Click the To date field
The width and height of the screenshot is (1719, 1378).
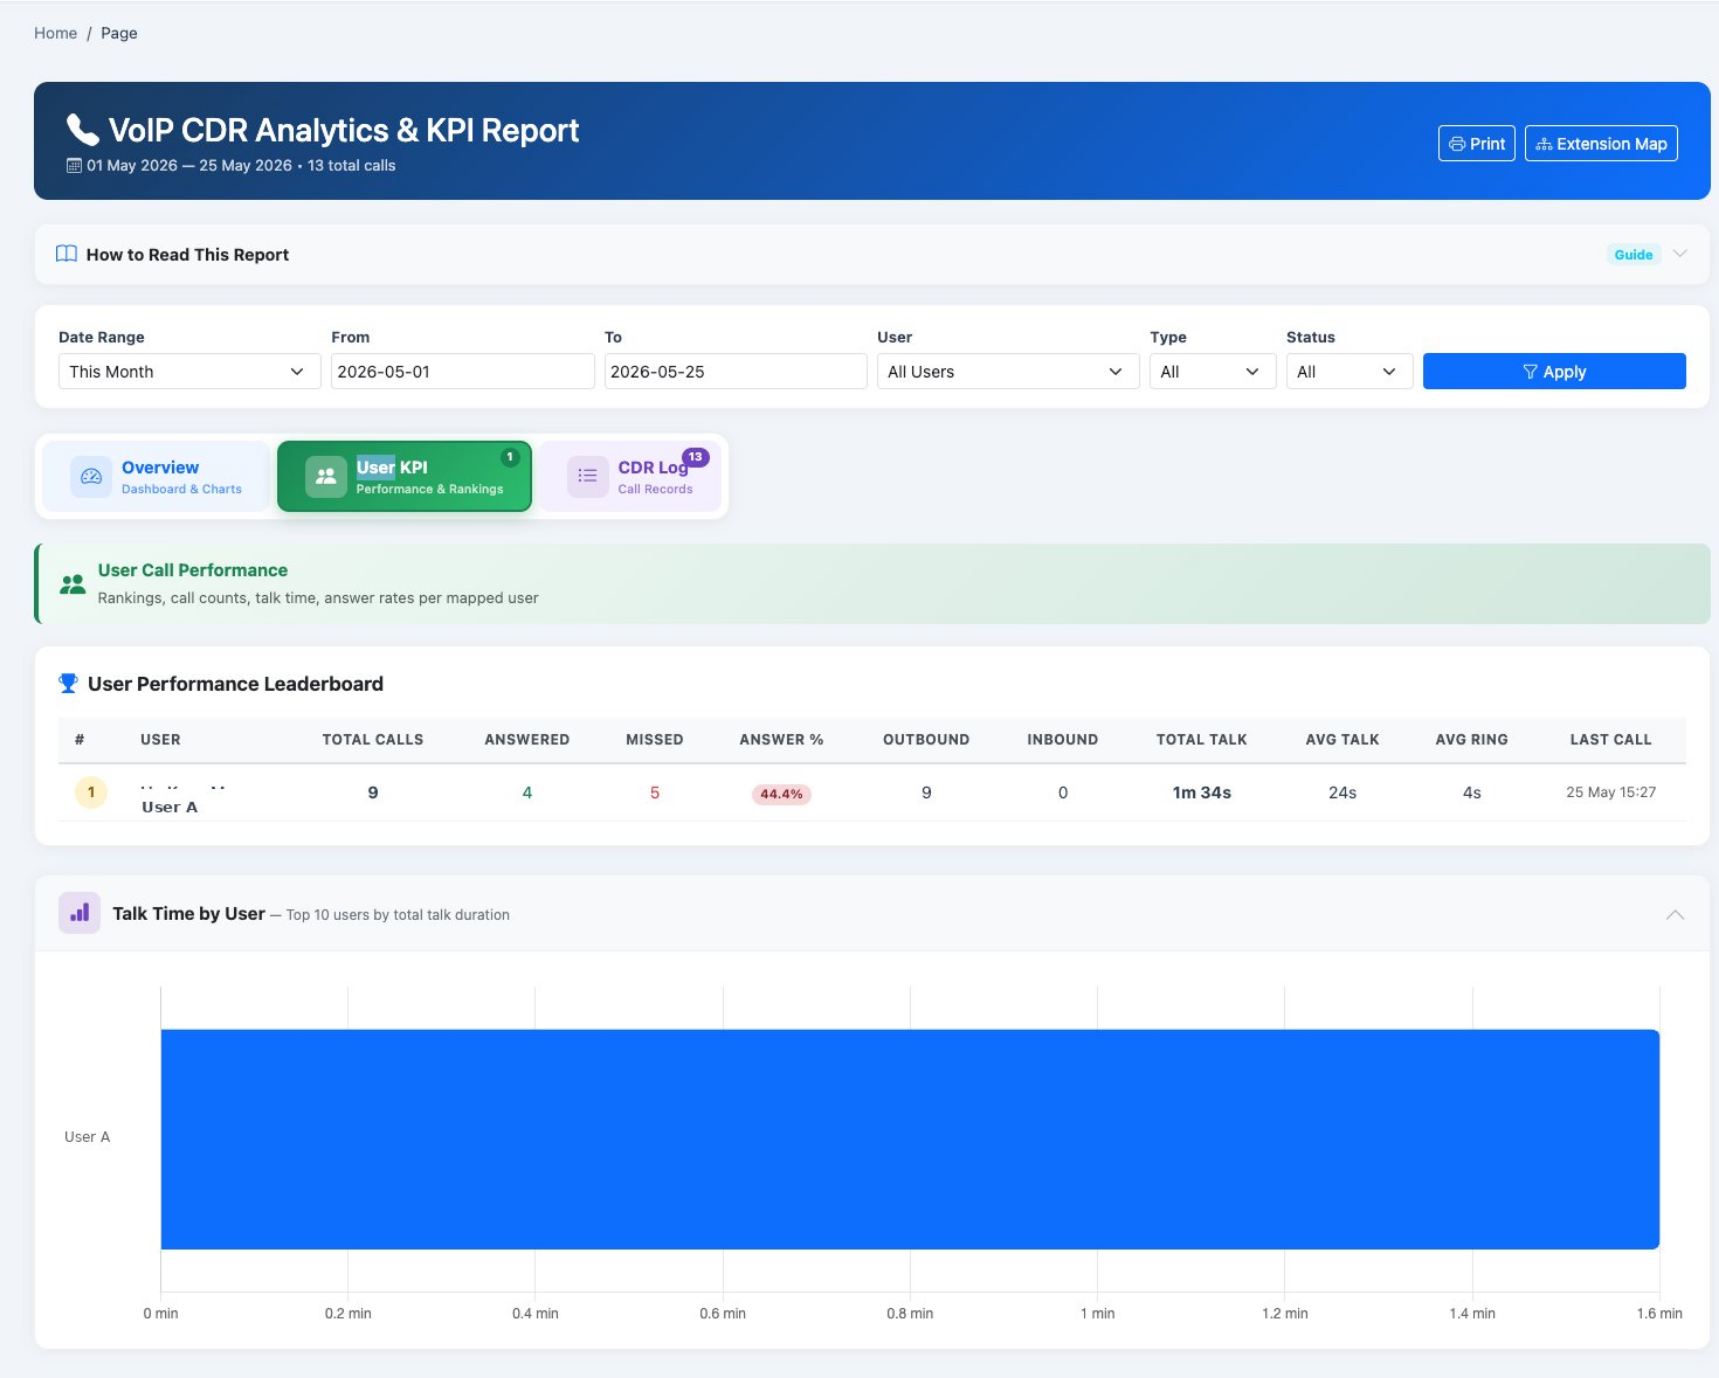pos(735,371)
